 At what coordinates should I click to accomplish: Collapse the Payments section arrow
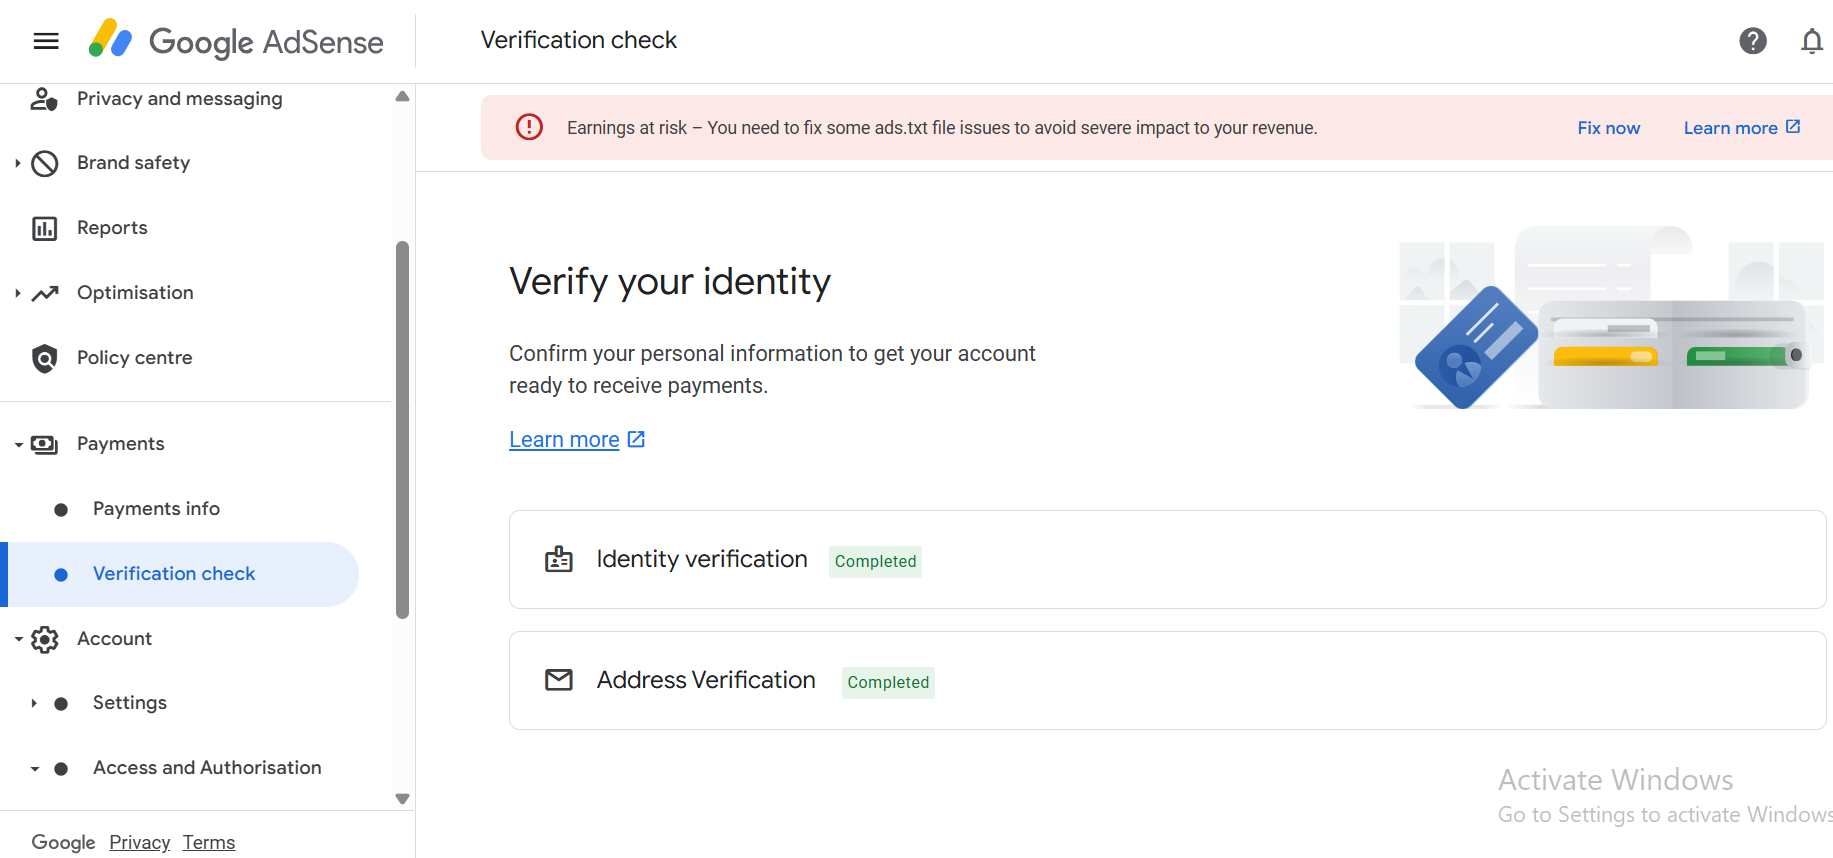click(18, 444)
